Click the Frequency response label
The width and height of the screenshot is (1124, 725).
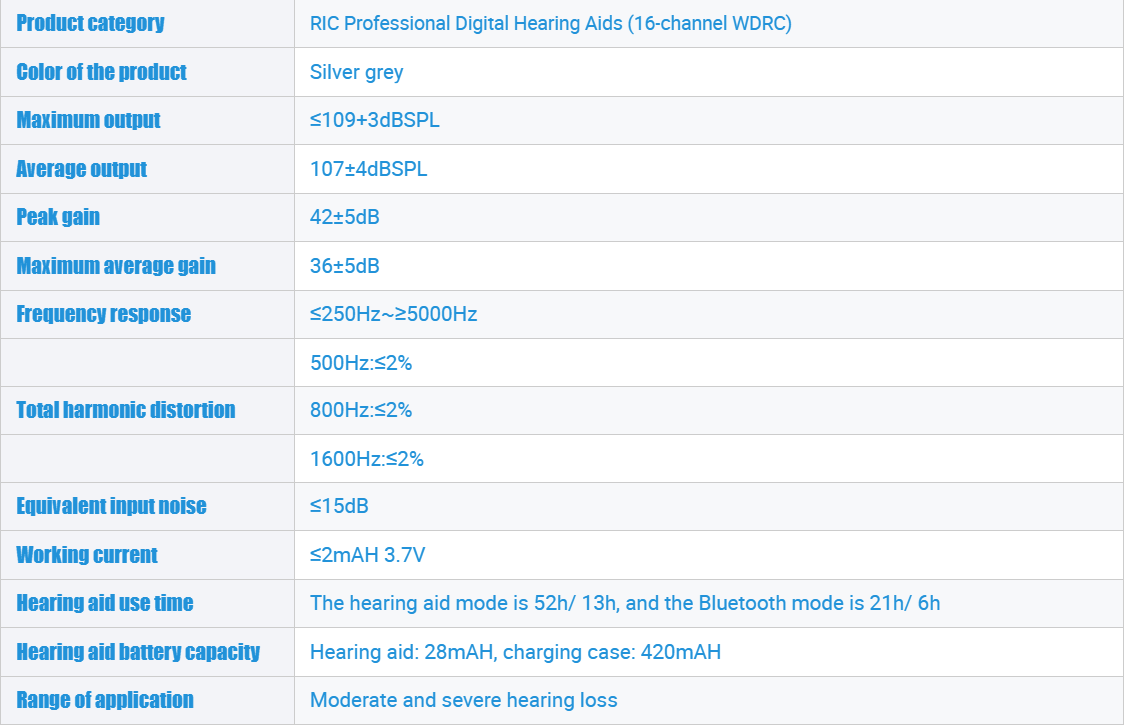[104, 314]
